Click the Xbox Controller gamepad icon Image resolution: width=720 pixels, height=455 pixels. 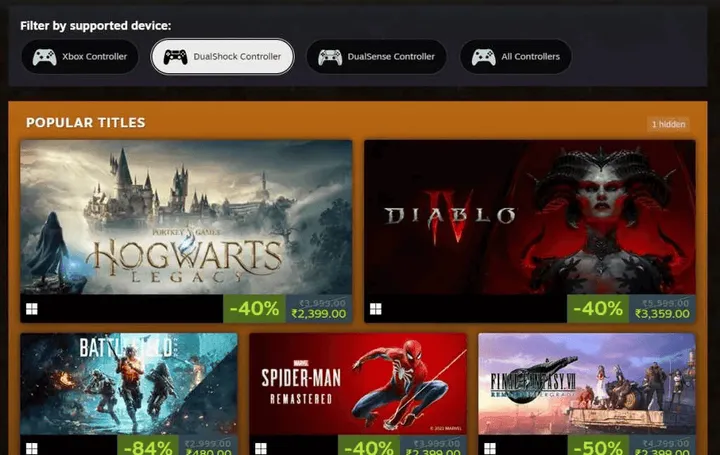point(45,57)
